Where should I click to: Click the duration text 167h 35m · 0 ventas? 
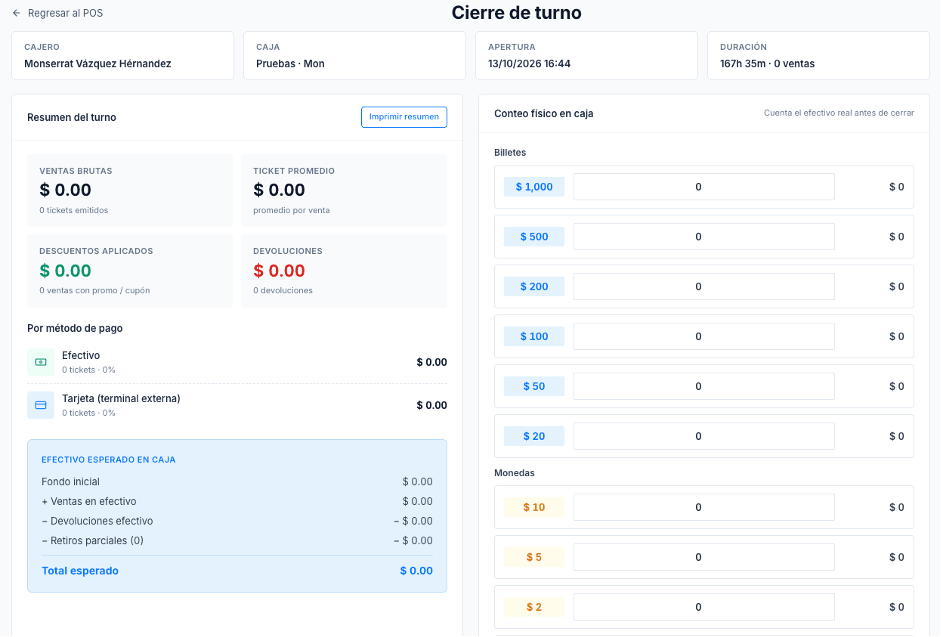(768, 64)
